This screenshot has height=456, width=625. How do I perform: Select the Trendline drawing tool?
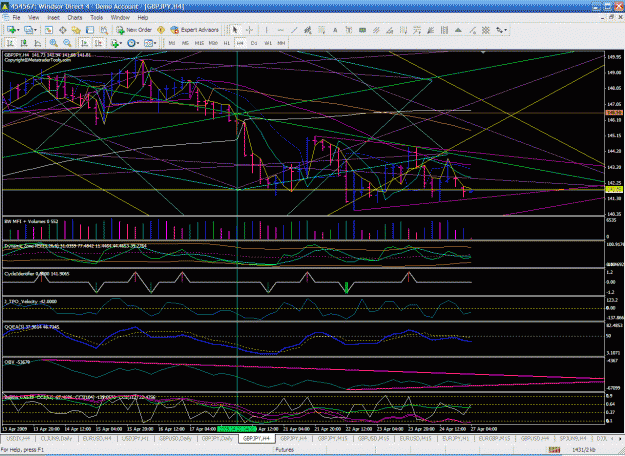tap(294, 30)
